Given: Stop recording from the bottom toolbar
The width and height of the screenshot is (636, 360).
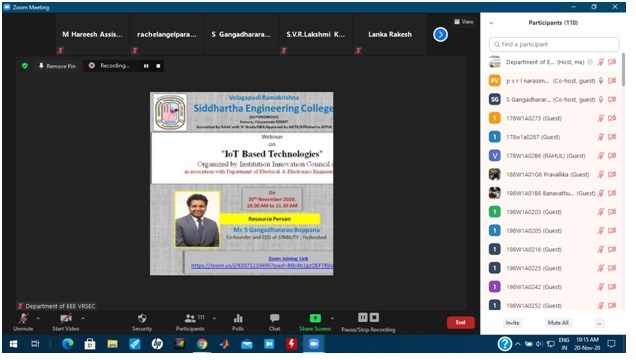Looking at the screenshot, I should tap(374, 317).
